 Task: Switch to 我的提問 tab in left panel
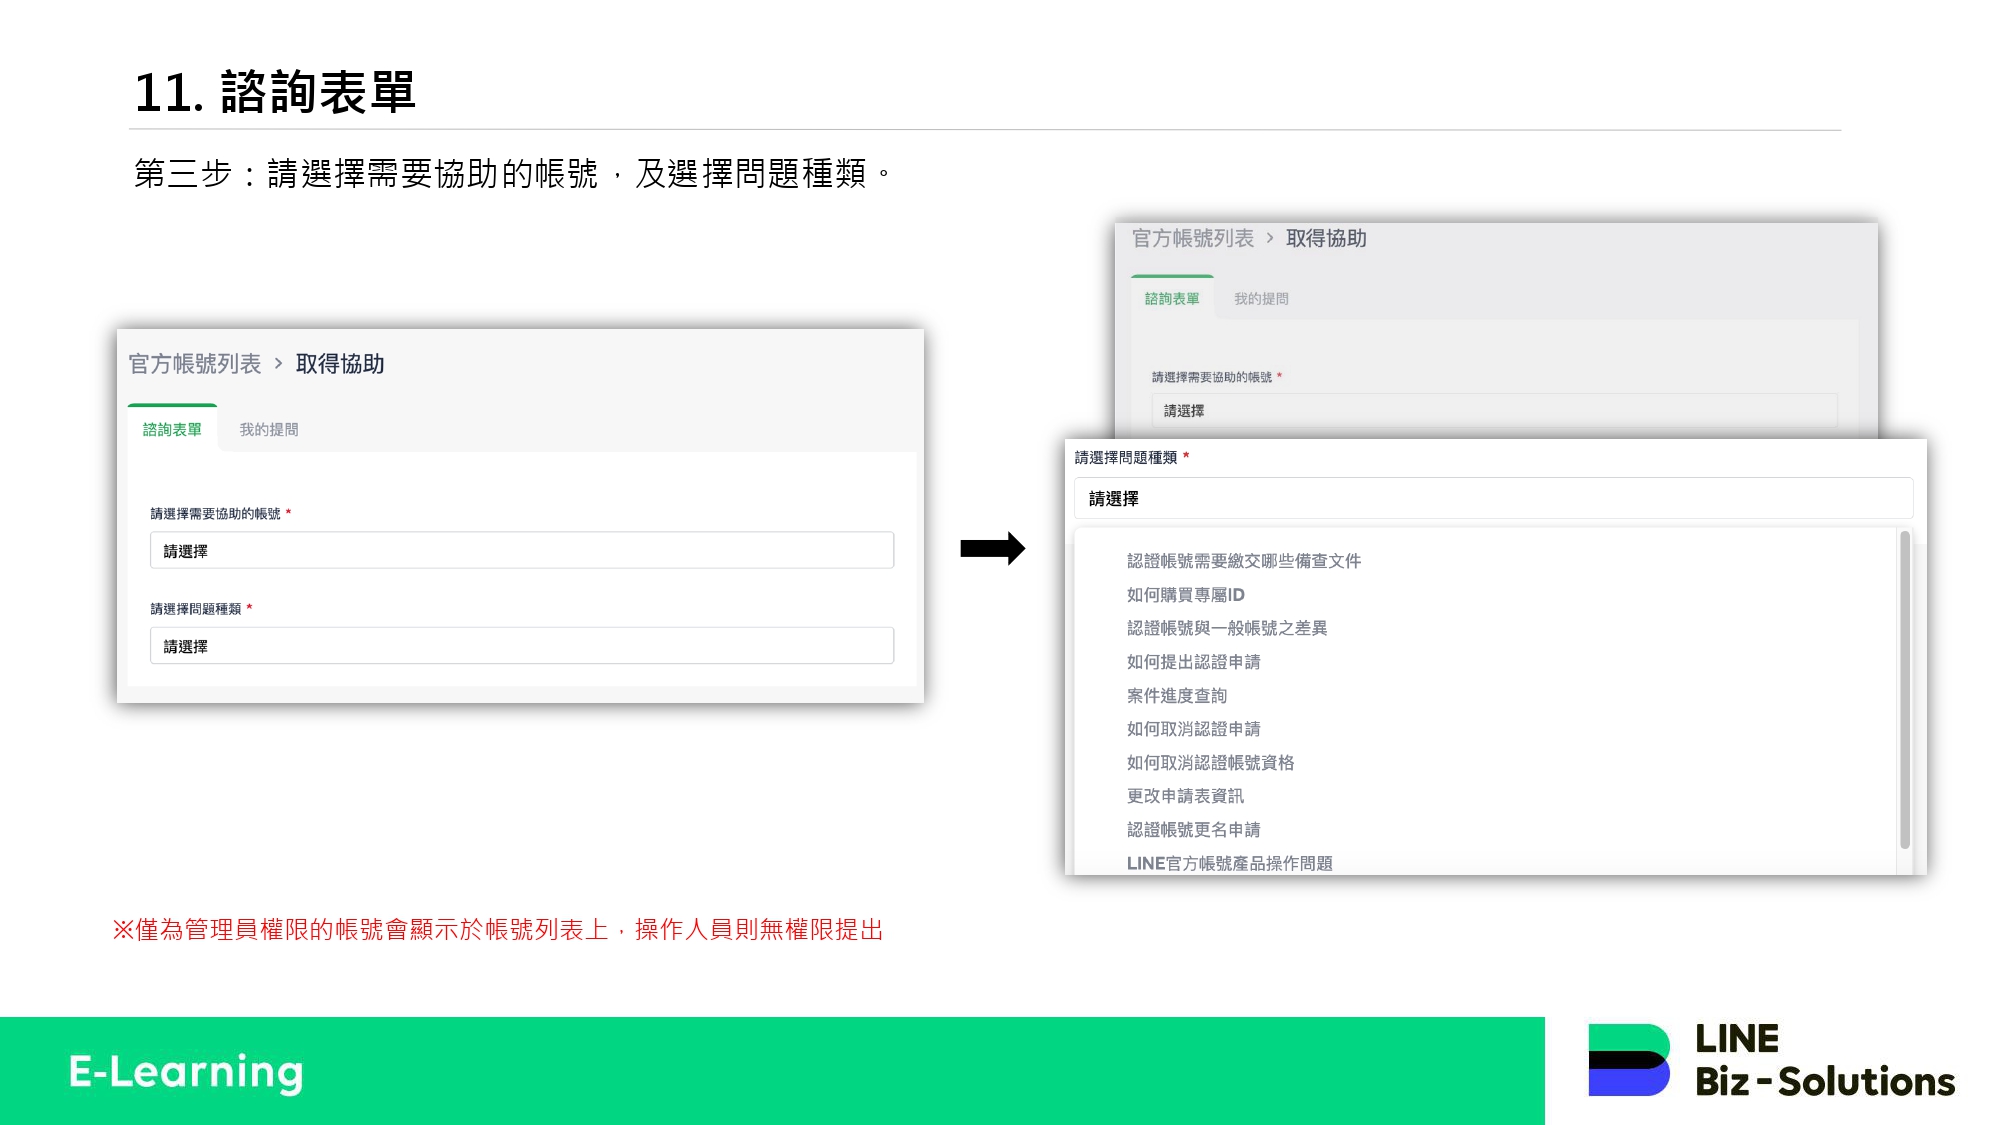(x=268, y=430)
